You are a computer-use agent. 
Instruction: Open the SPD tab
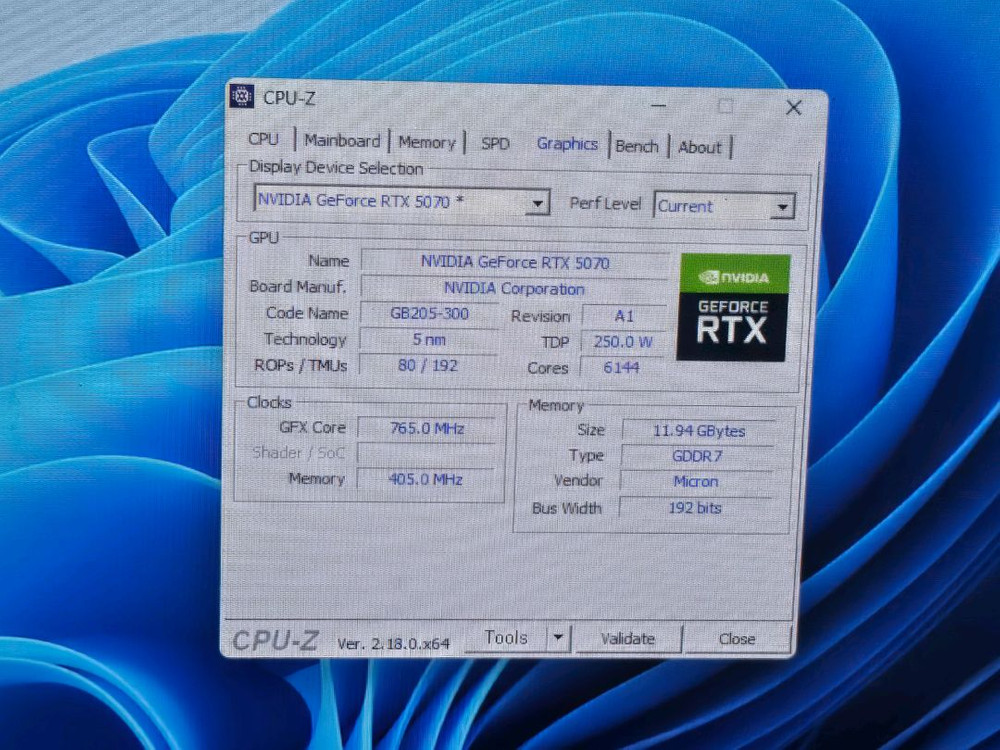point(495,144)
